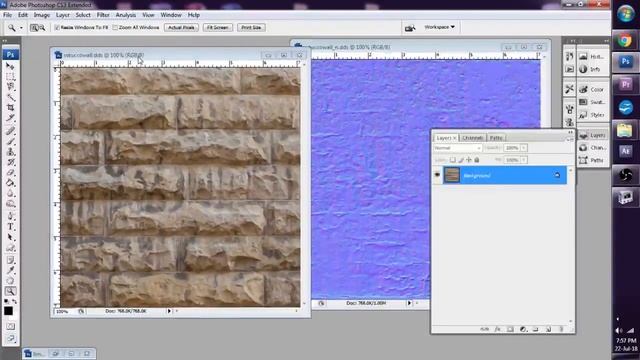Viewport: 640px width, 360px height.
Task: Open the Histogram panel from the dock
Action: [x=592, y=57]
